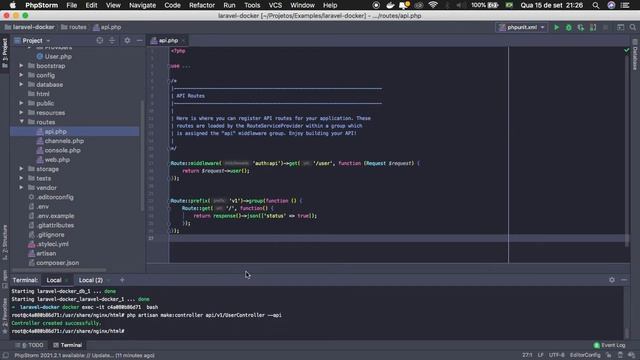Open the Event Log

(x=609, y=345)
